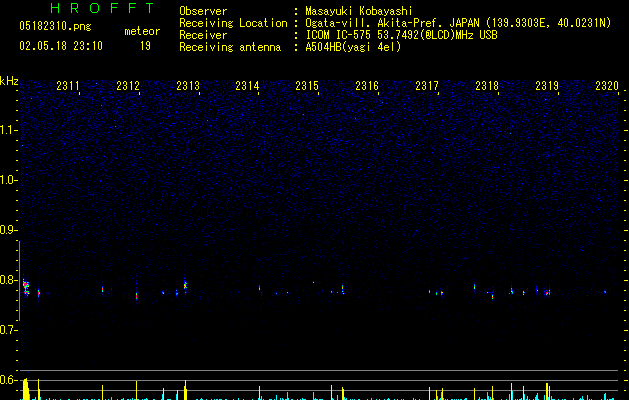629x400 pixels.
Task: Click the meteor echo before 2313
Action: click(x=185, y=285)
